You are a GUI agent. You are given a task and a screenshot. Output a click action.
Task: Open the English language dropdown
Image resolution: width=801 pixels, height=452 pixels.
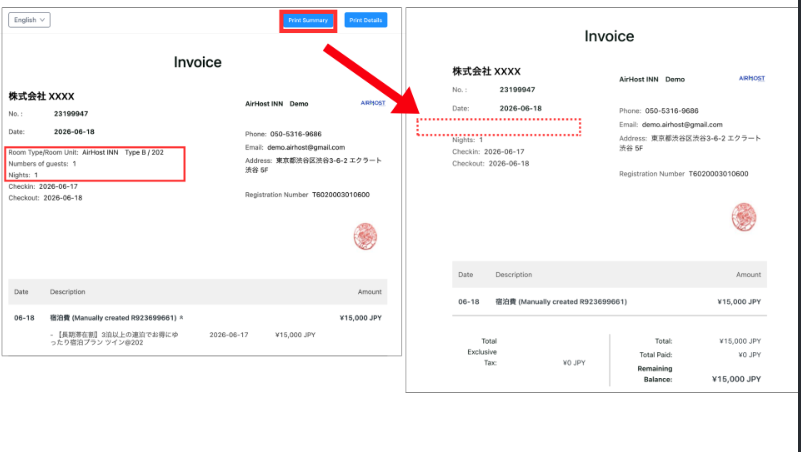29,20
